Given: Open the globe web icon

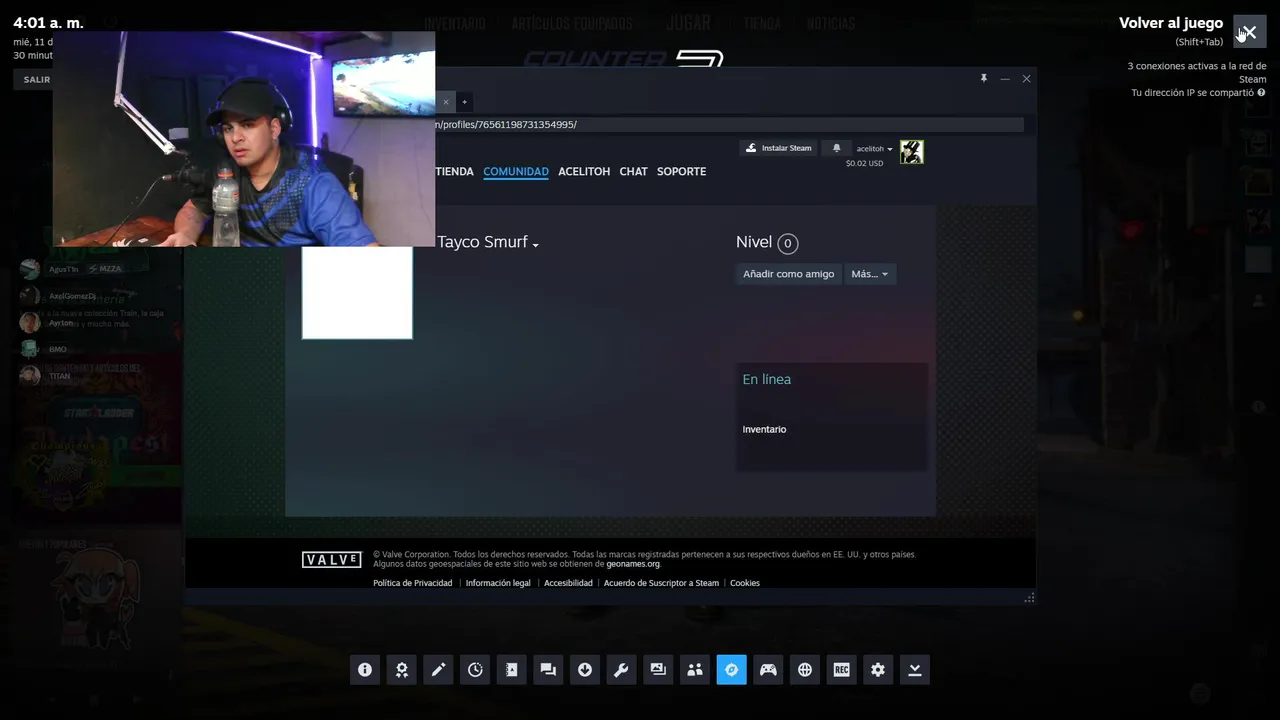Looking at the screenshot, I should pyautogui.click(x=805, y=670).
